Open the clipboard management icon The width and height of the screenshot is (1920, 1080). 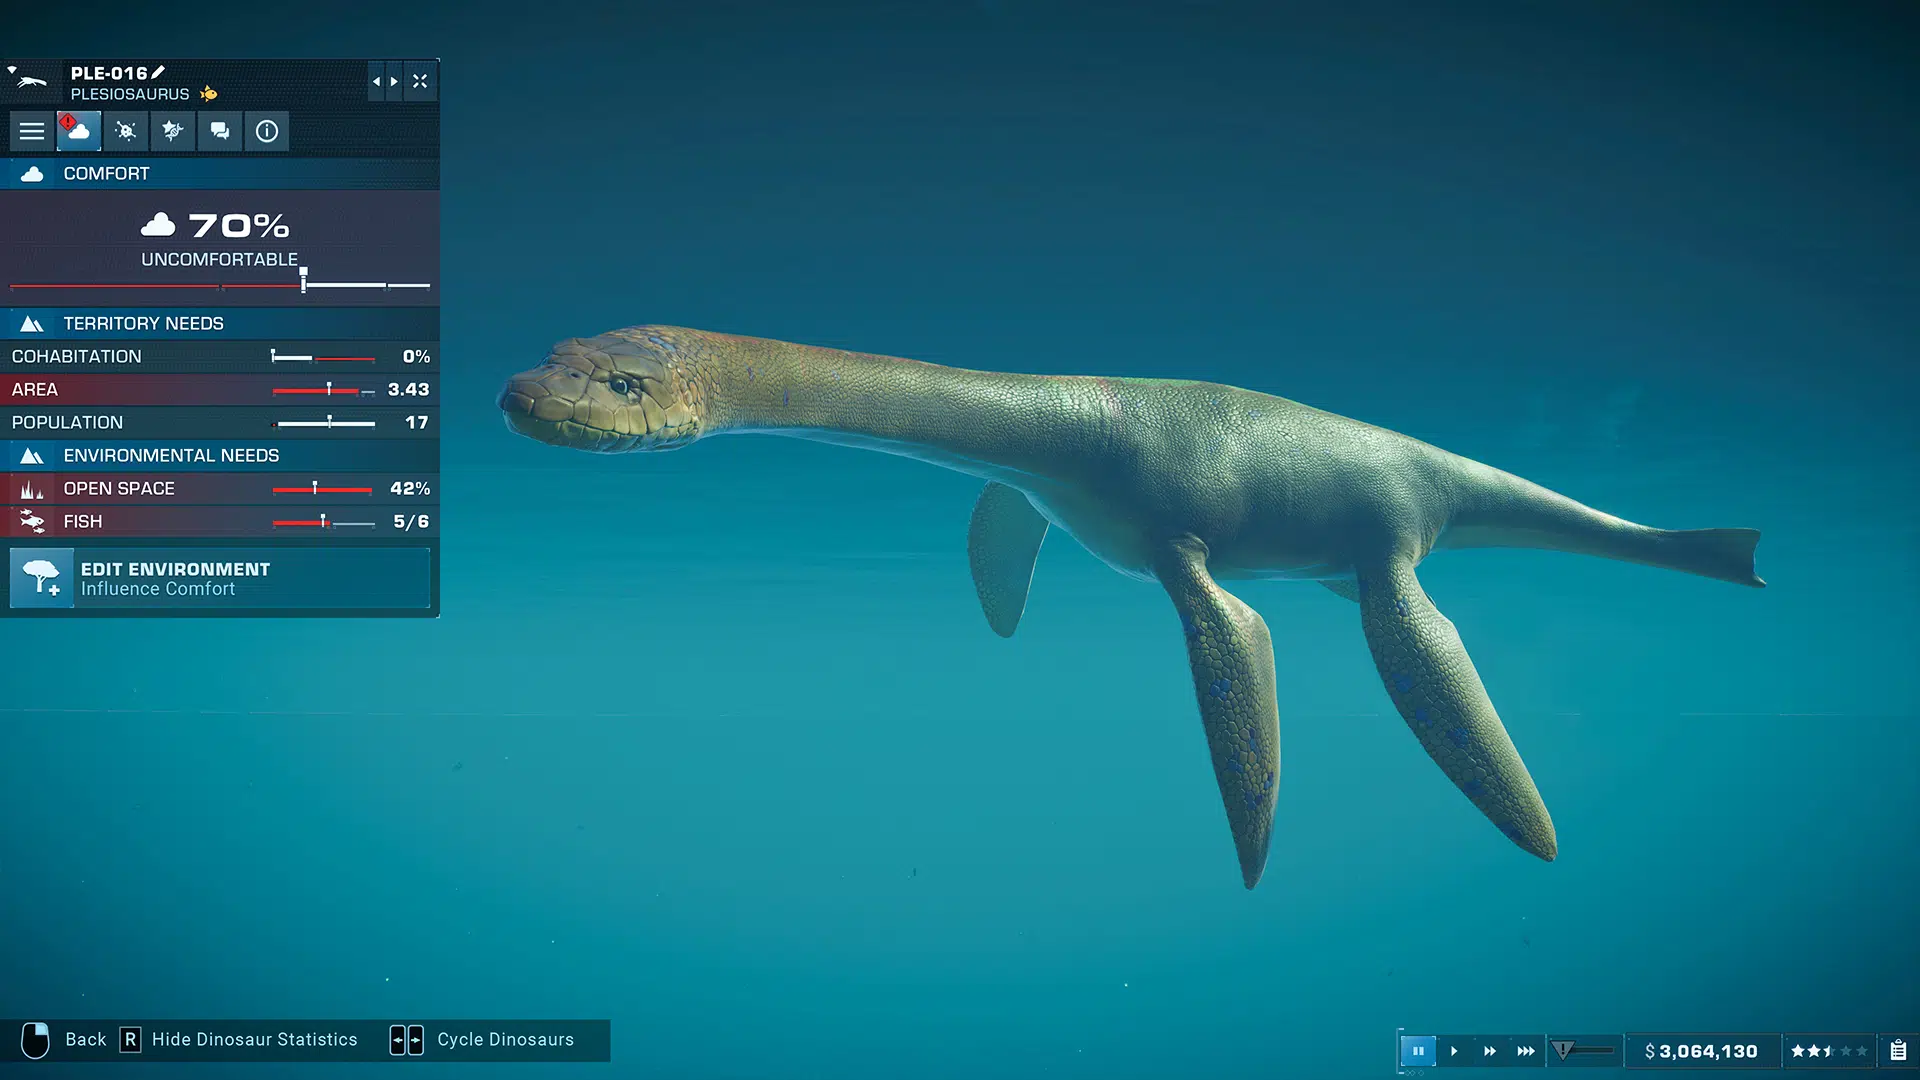1898,1050
